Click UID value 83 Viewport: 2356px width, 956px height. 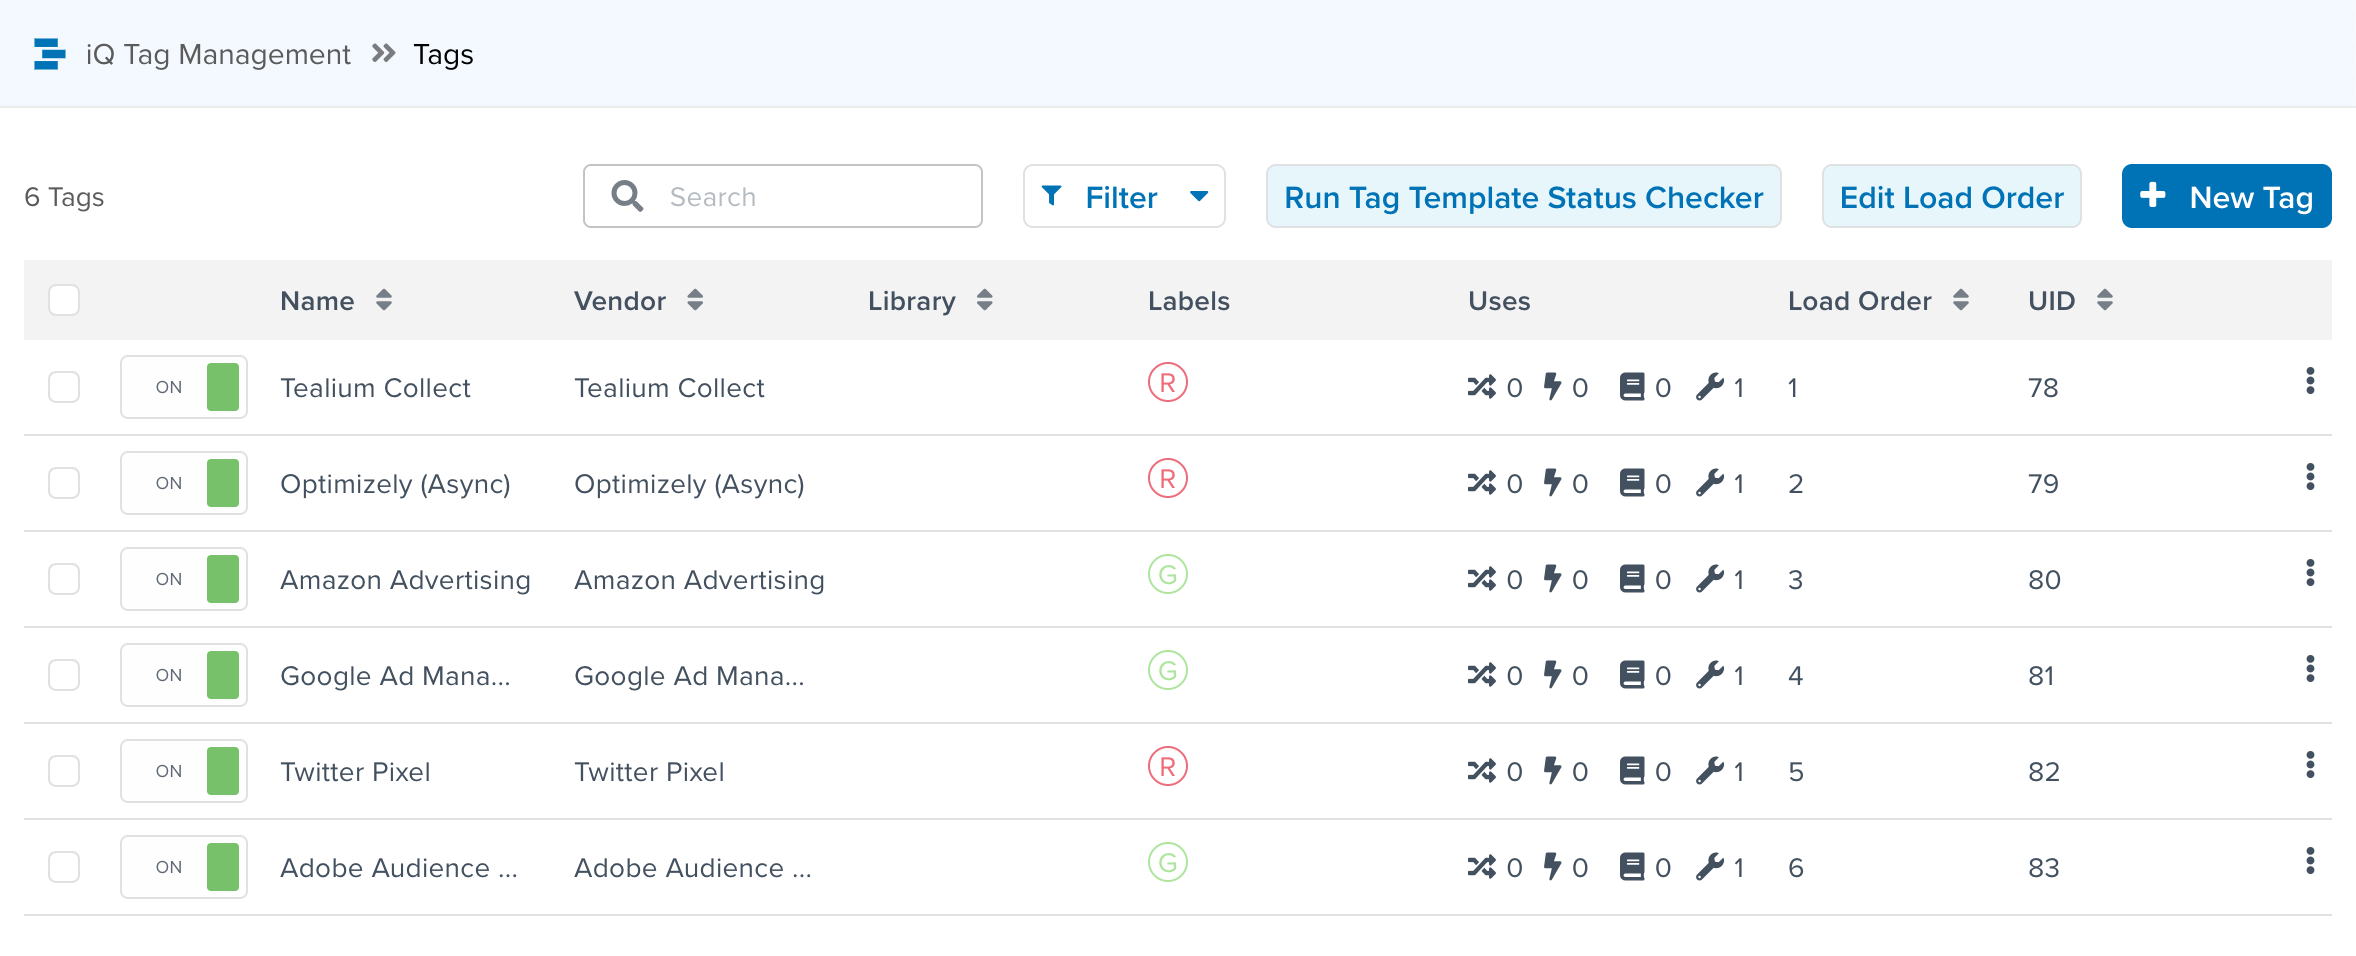coord(2043,867)
